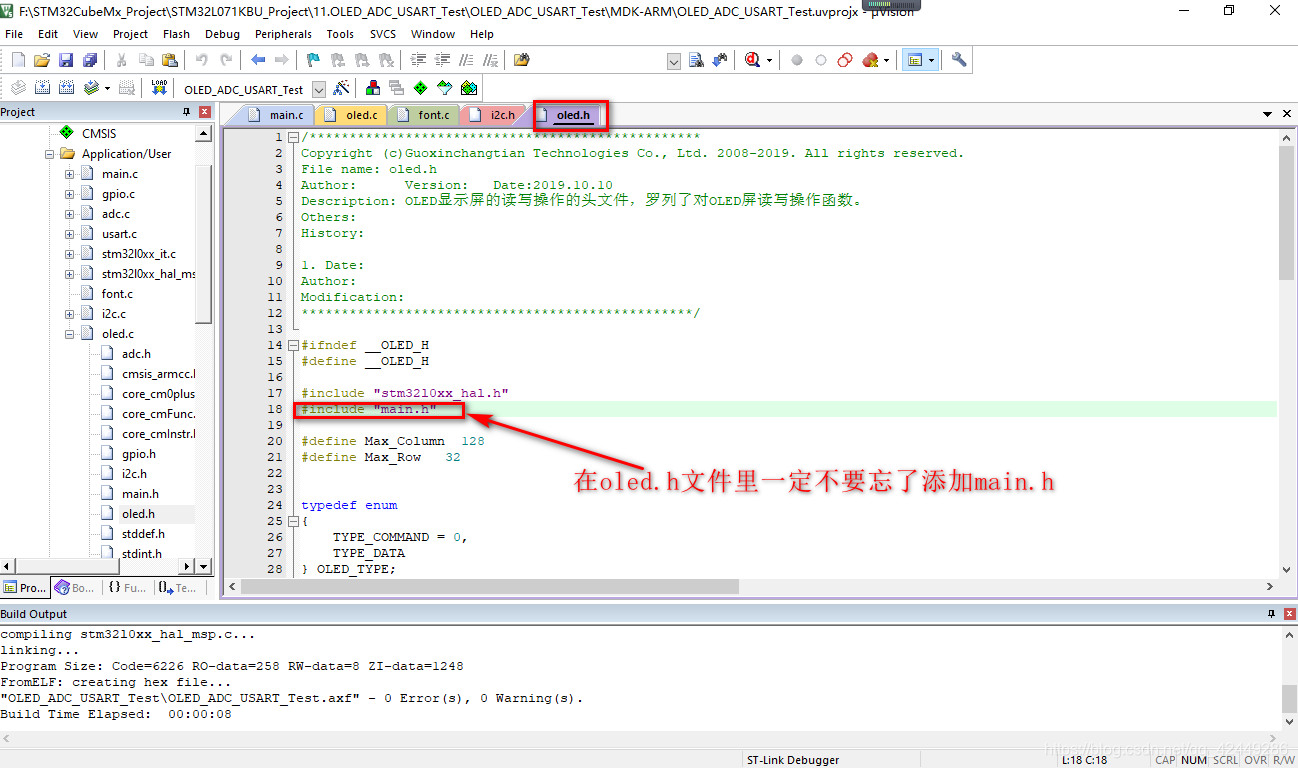Screen dimensions: 1298x768
Task: Open Manage Run-Time Environment green diamond icon
Action: click(421, 88)
